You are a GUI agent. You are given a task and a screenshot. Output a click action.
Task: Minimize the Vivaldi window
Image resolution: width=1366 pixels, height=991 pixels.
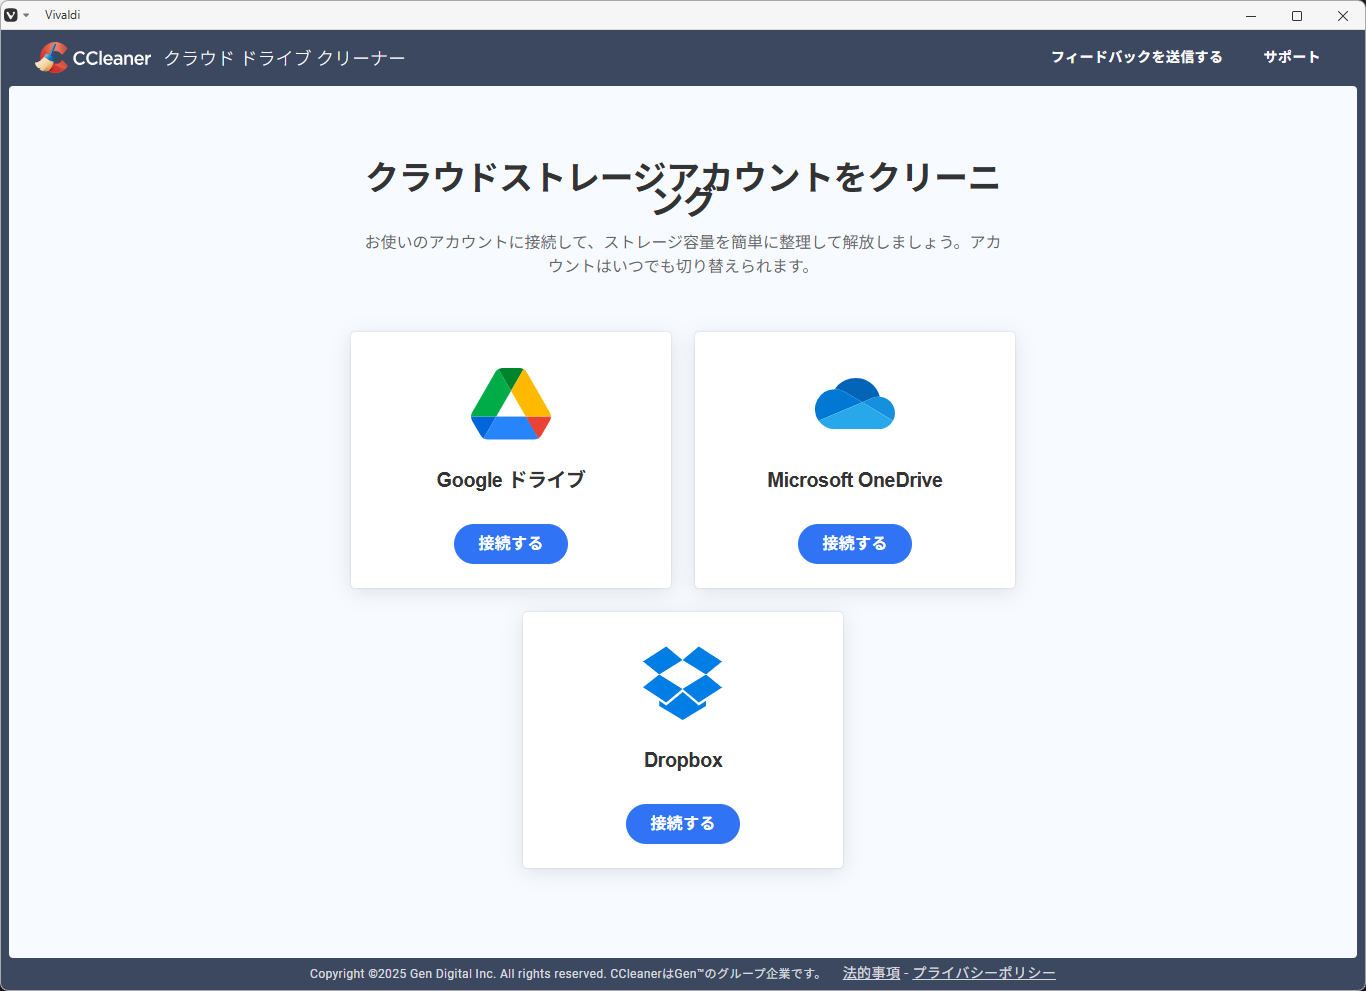[x=1251, y=15]
